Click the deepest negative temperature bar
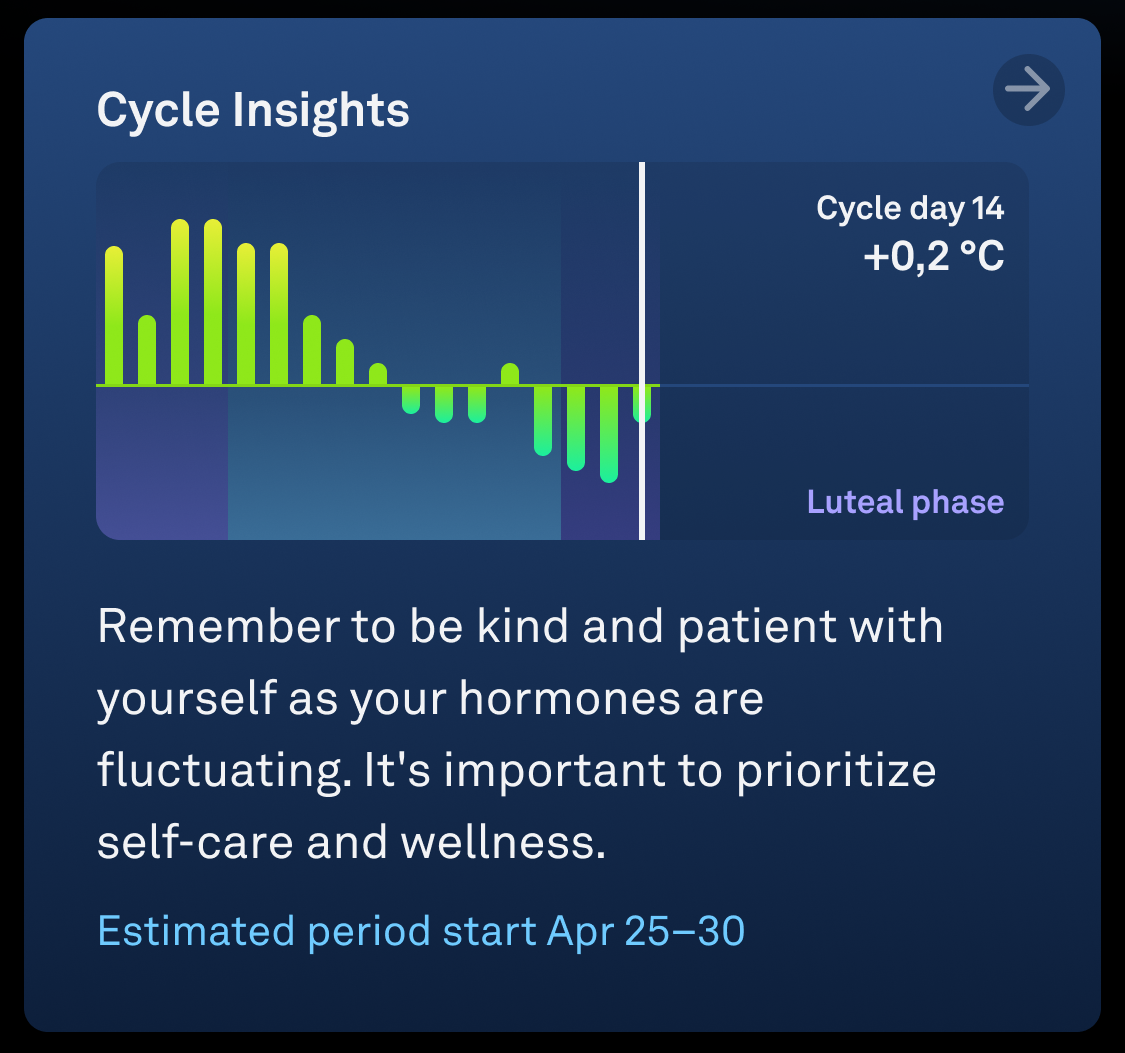This screenshot has height=1053, width=1125. click(609, 434)
